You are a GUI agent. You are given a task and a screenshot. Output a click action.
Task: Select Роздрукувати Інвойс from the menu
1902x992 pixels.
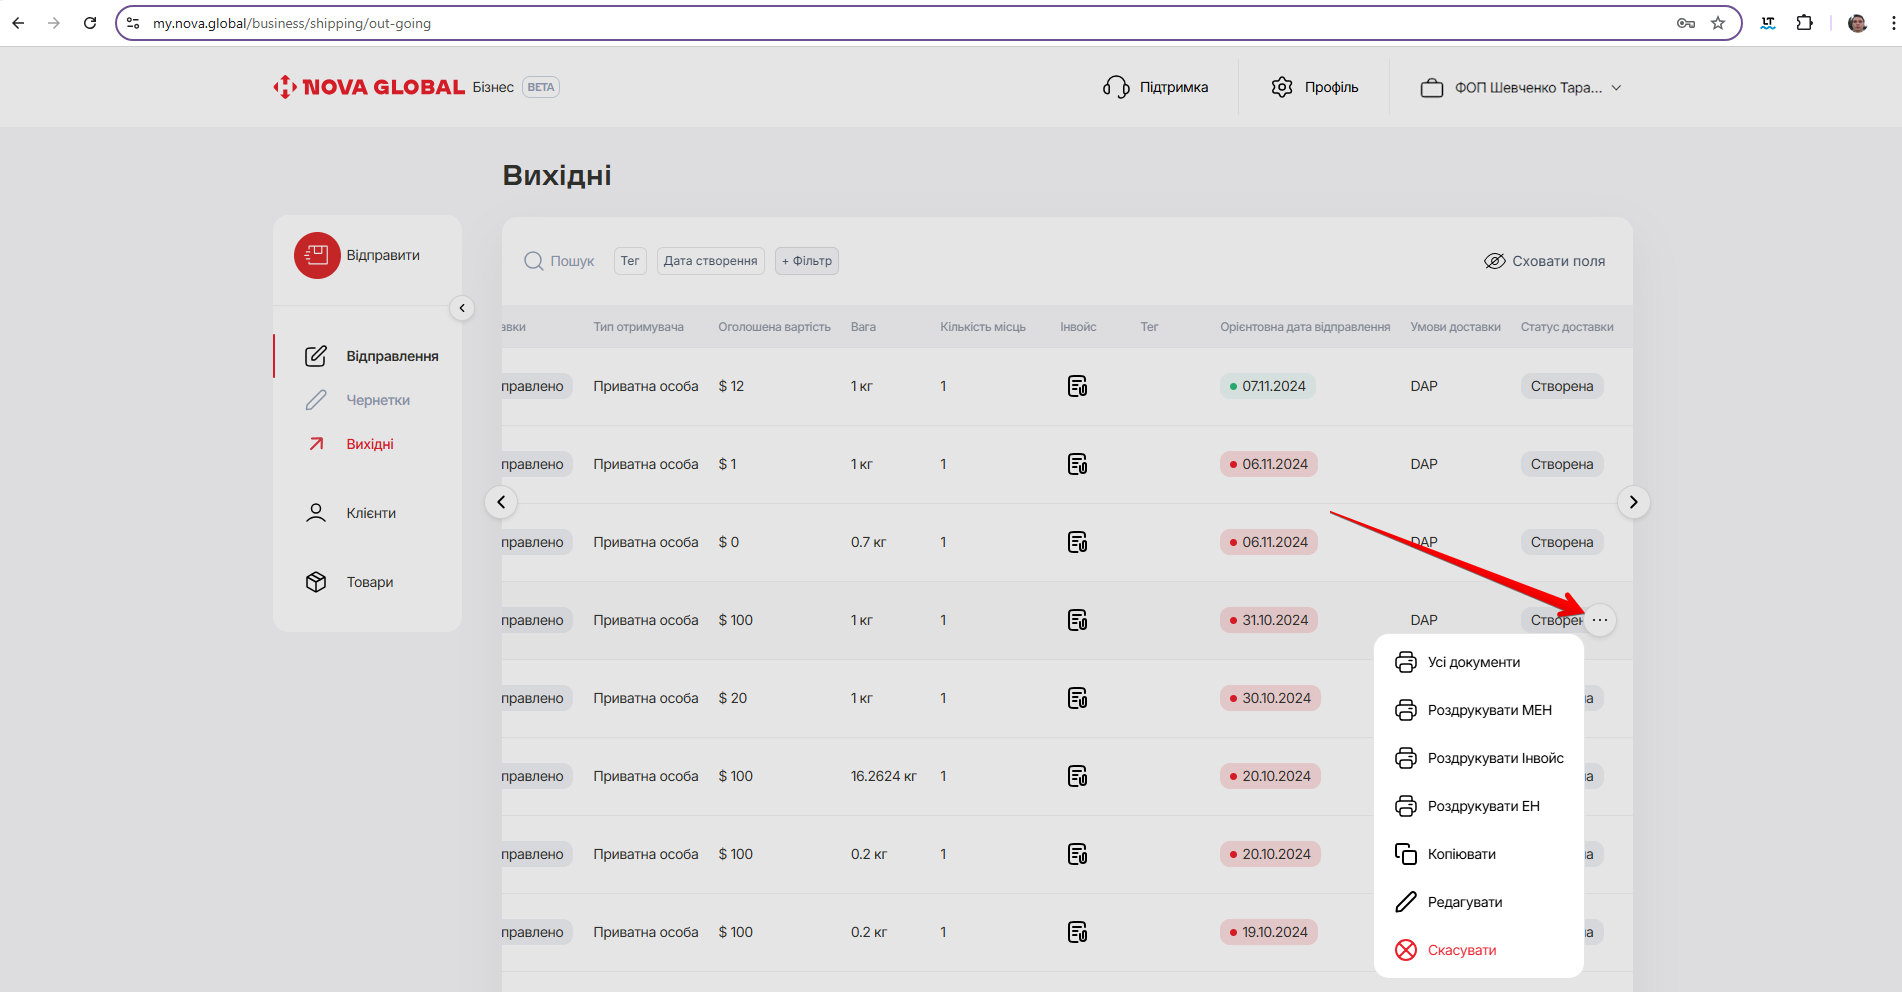[x=1494, y=759]
